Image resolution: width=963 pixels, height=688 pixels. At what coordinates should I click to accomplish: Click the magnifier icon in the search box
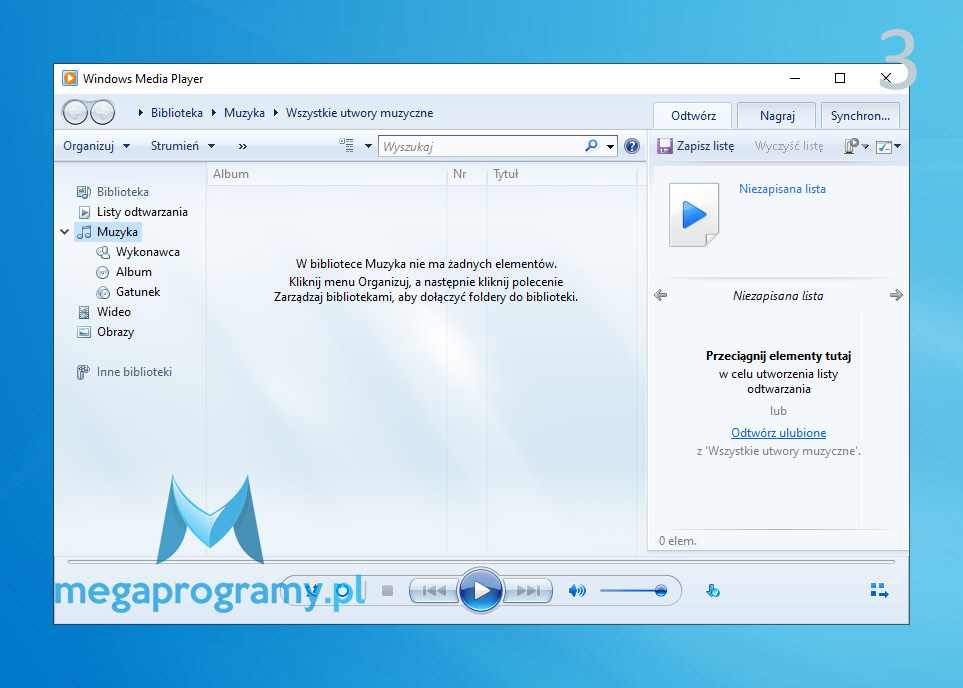coord(591,146)
